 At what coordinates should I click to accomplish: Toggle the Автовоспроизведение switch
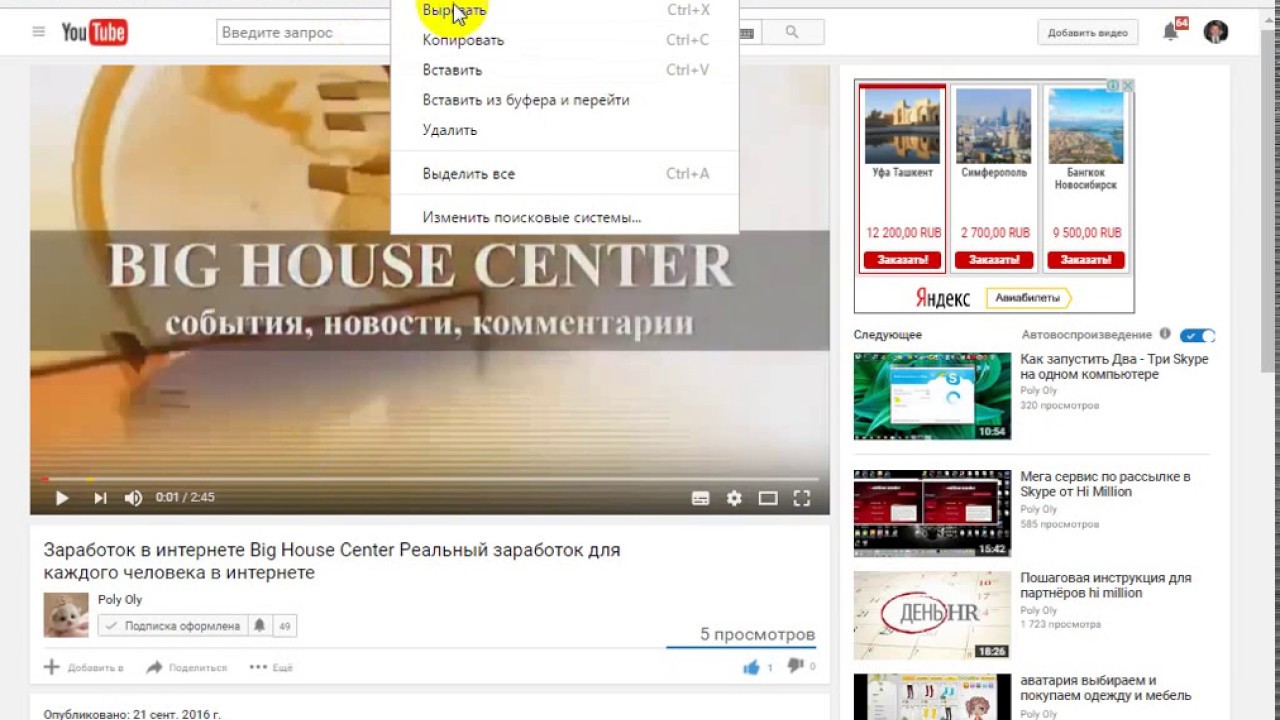pos(1197,335)
